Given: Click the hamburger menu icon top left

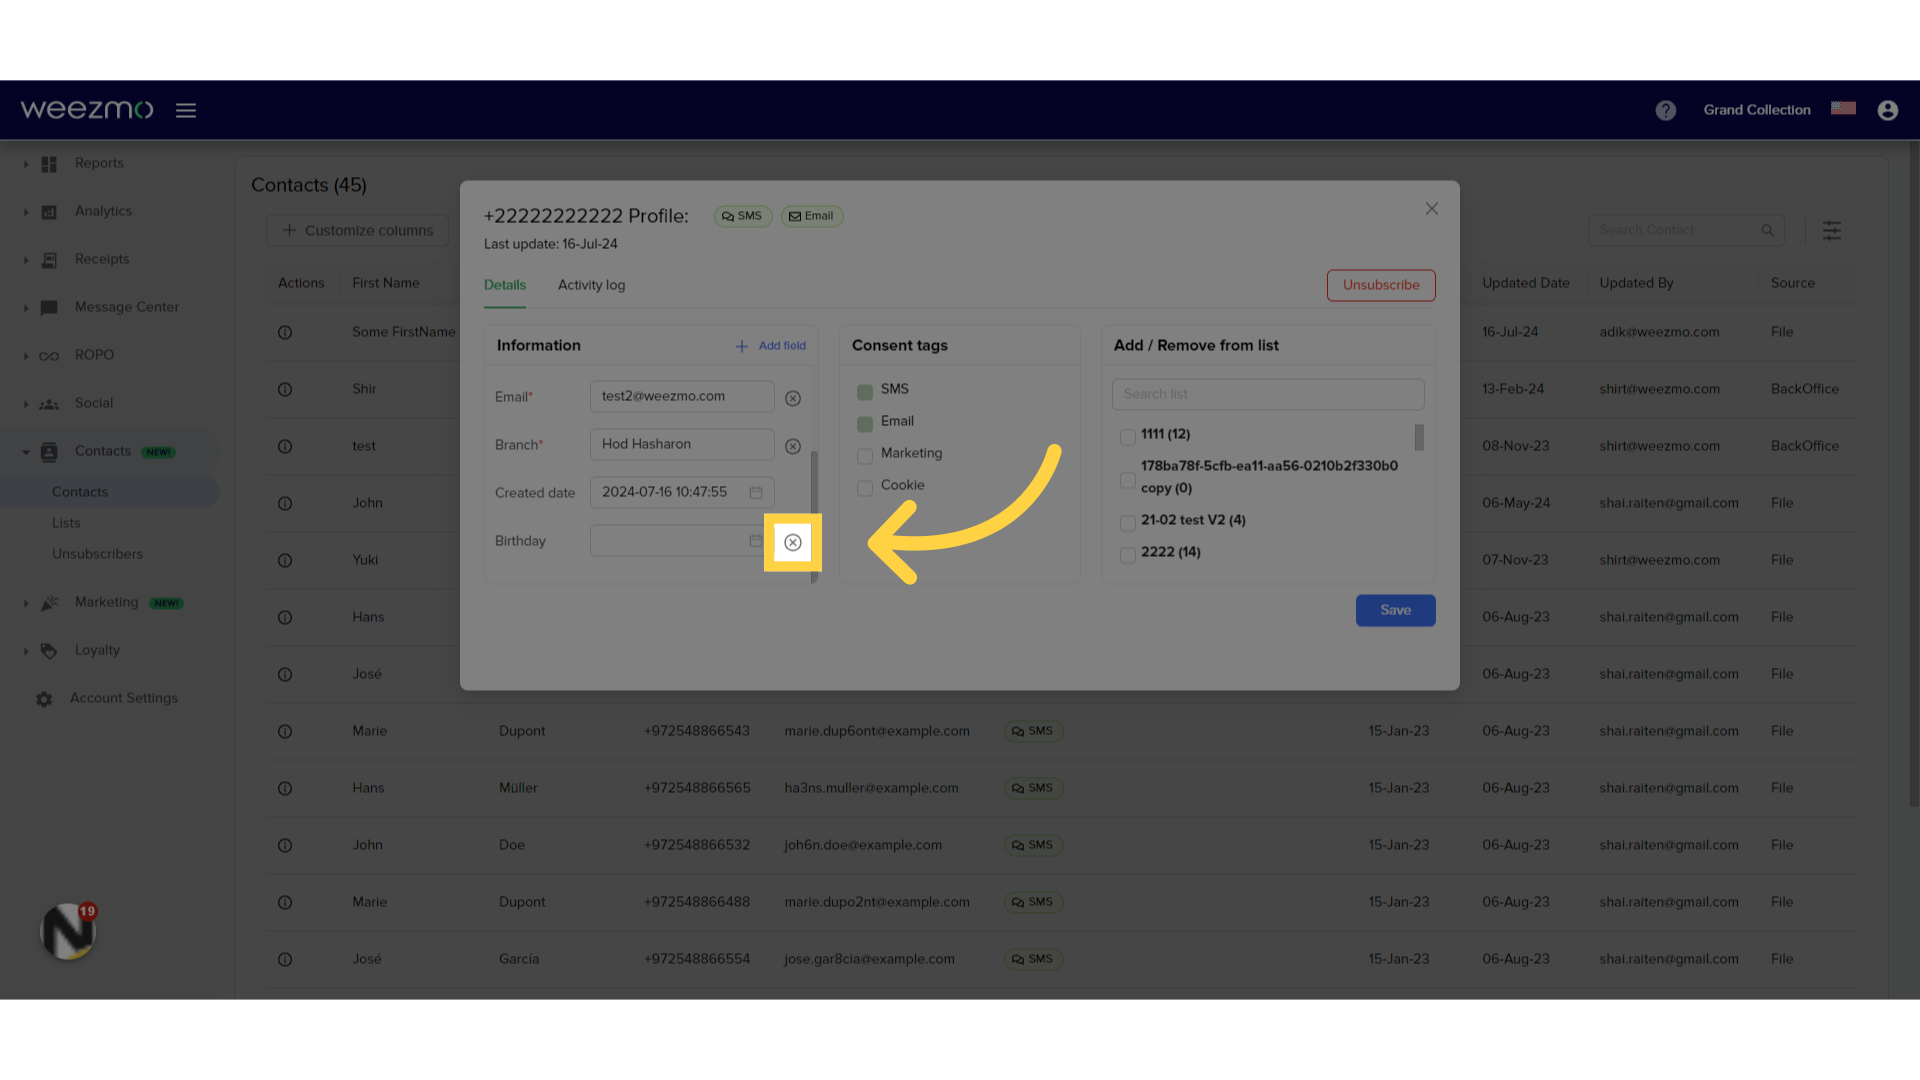Looking at the screenshot, I should [186, 109].
